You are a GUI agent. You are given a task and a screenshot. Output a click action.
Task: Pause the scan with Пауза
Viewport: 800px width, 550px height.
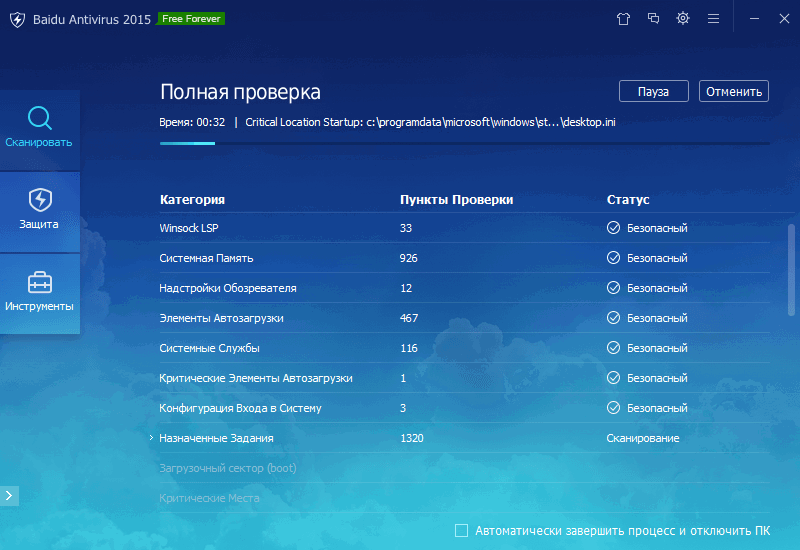[x=654, y=91]
